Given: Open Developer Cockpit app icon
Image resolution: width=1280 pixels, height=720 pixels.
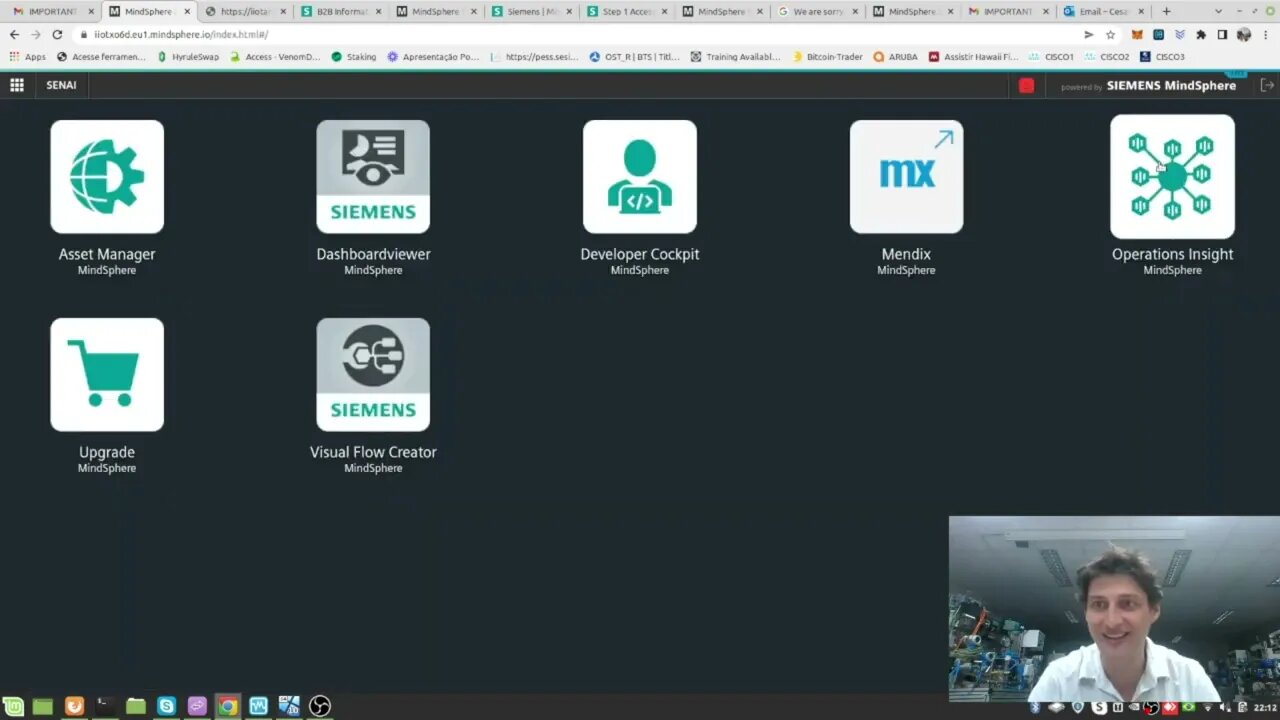Looking at the screenshot, I should tap(640, 177).
